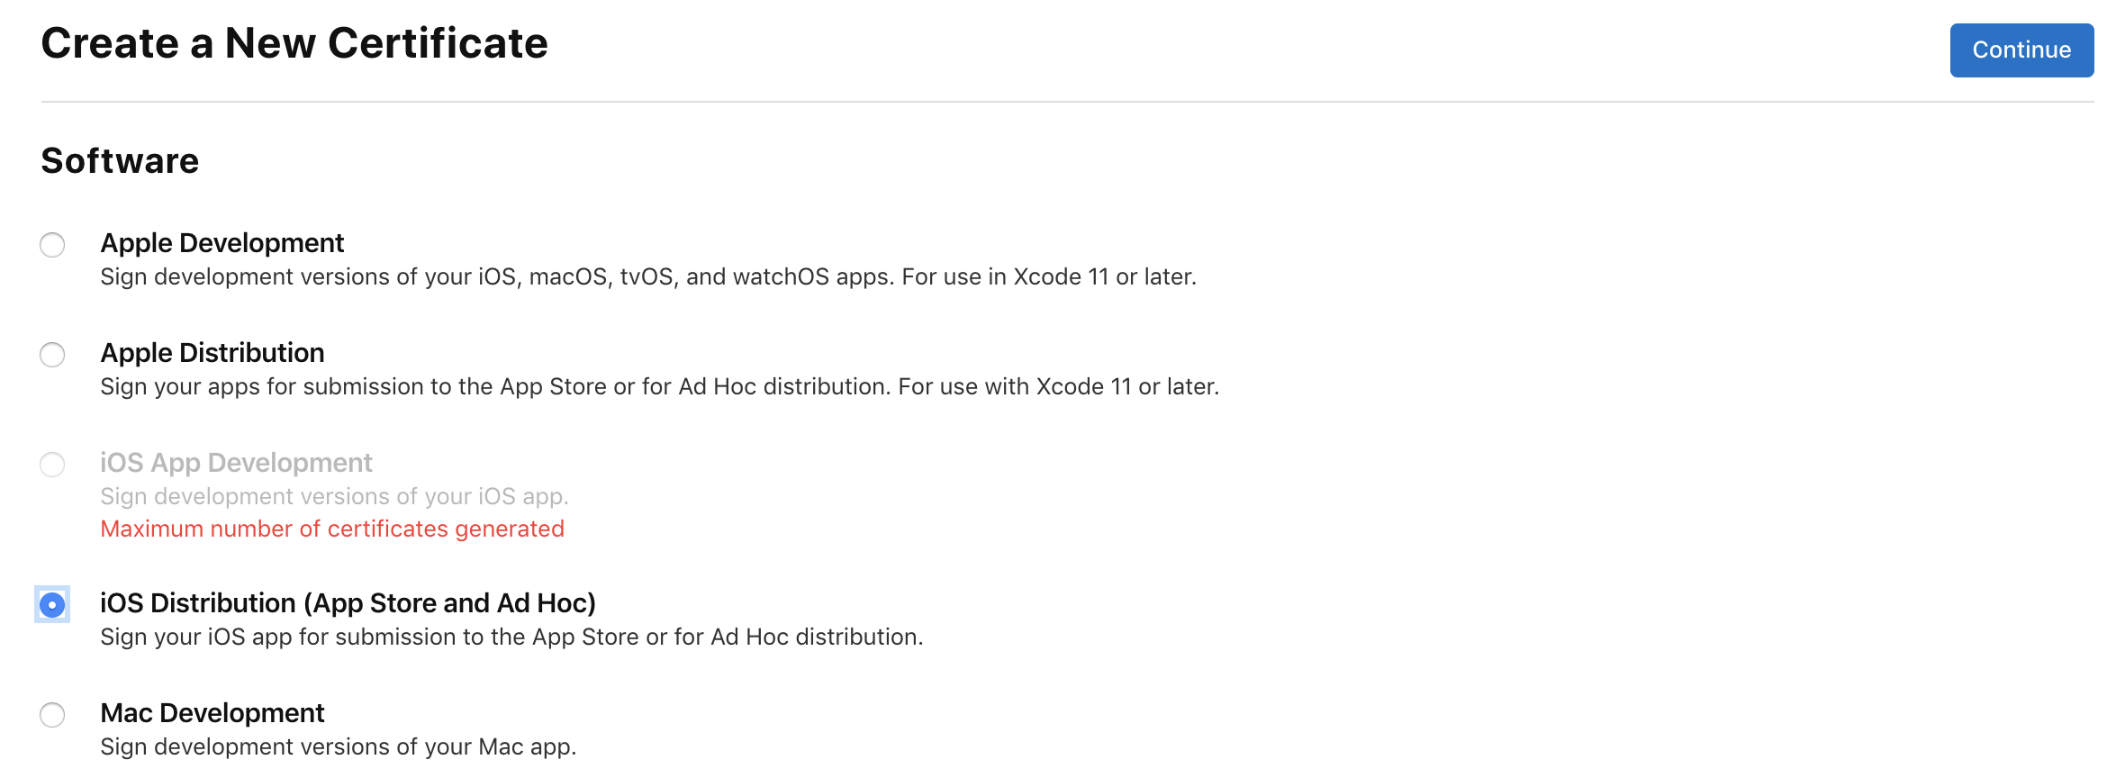Click the Apple Distribution label text
Screen dimensions: 2116x784
(x=212, y=353)
